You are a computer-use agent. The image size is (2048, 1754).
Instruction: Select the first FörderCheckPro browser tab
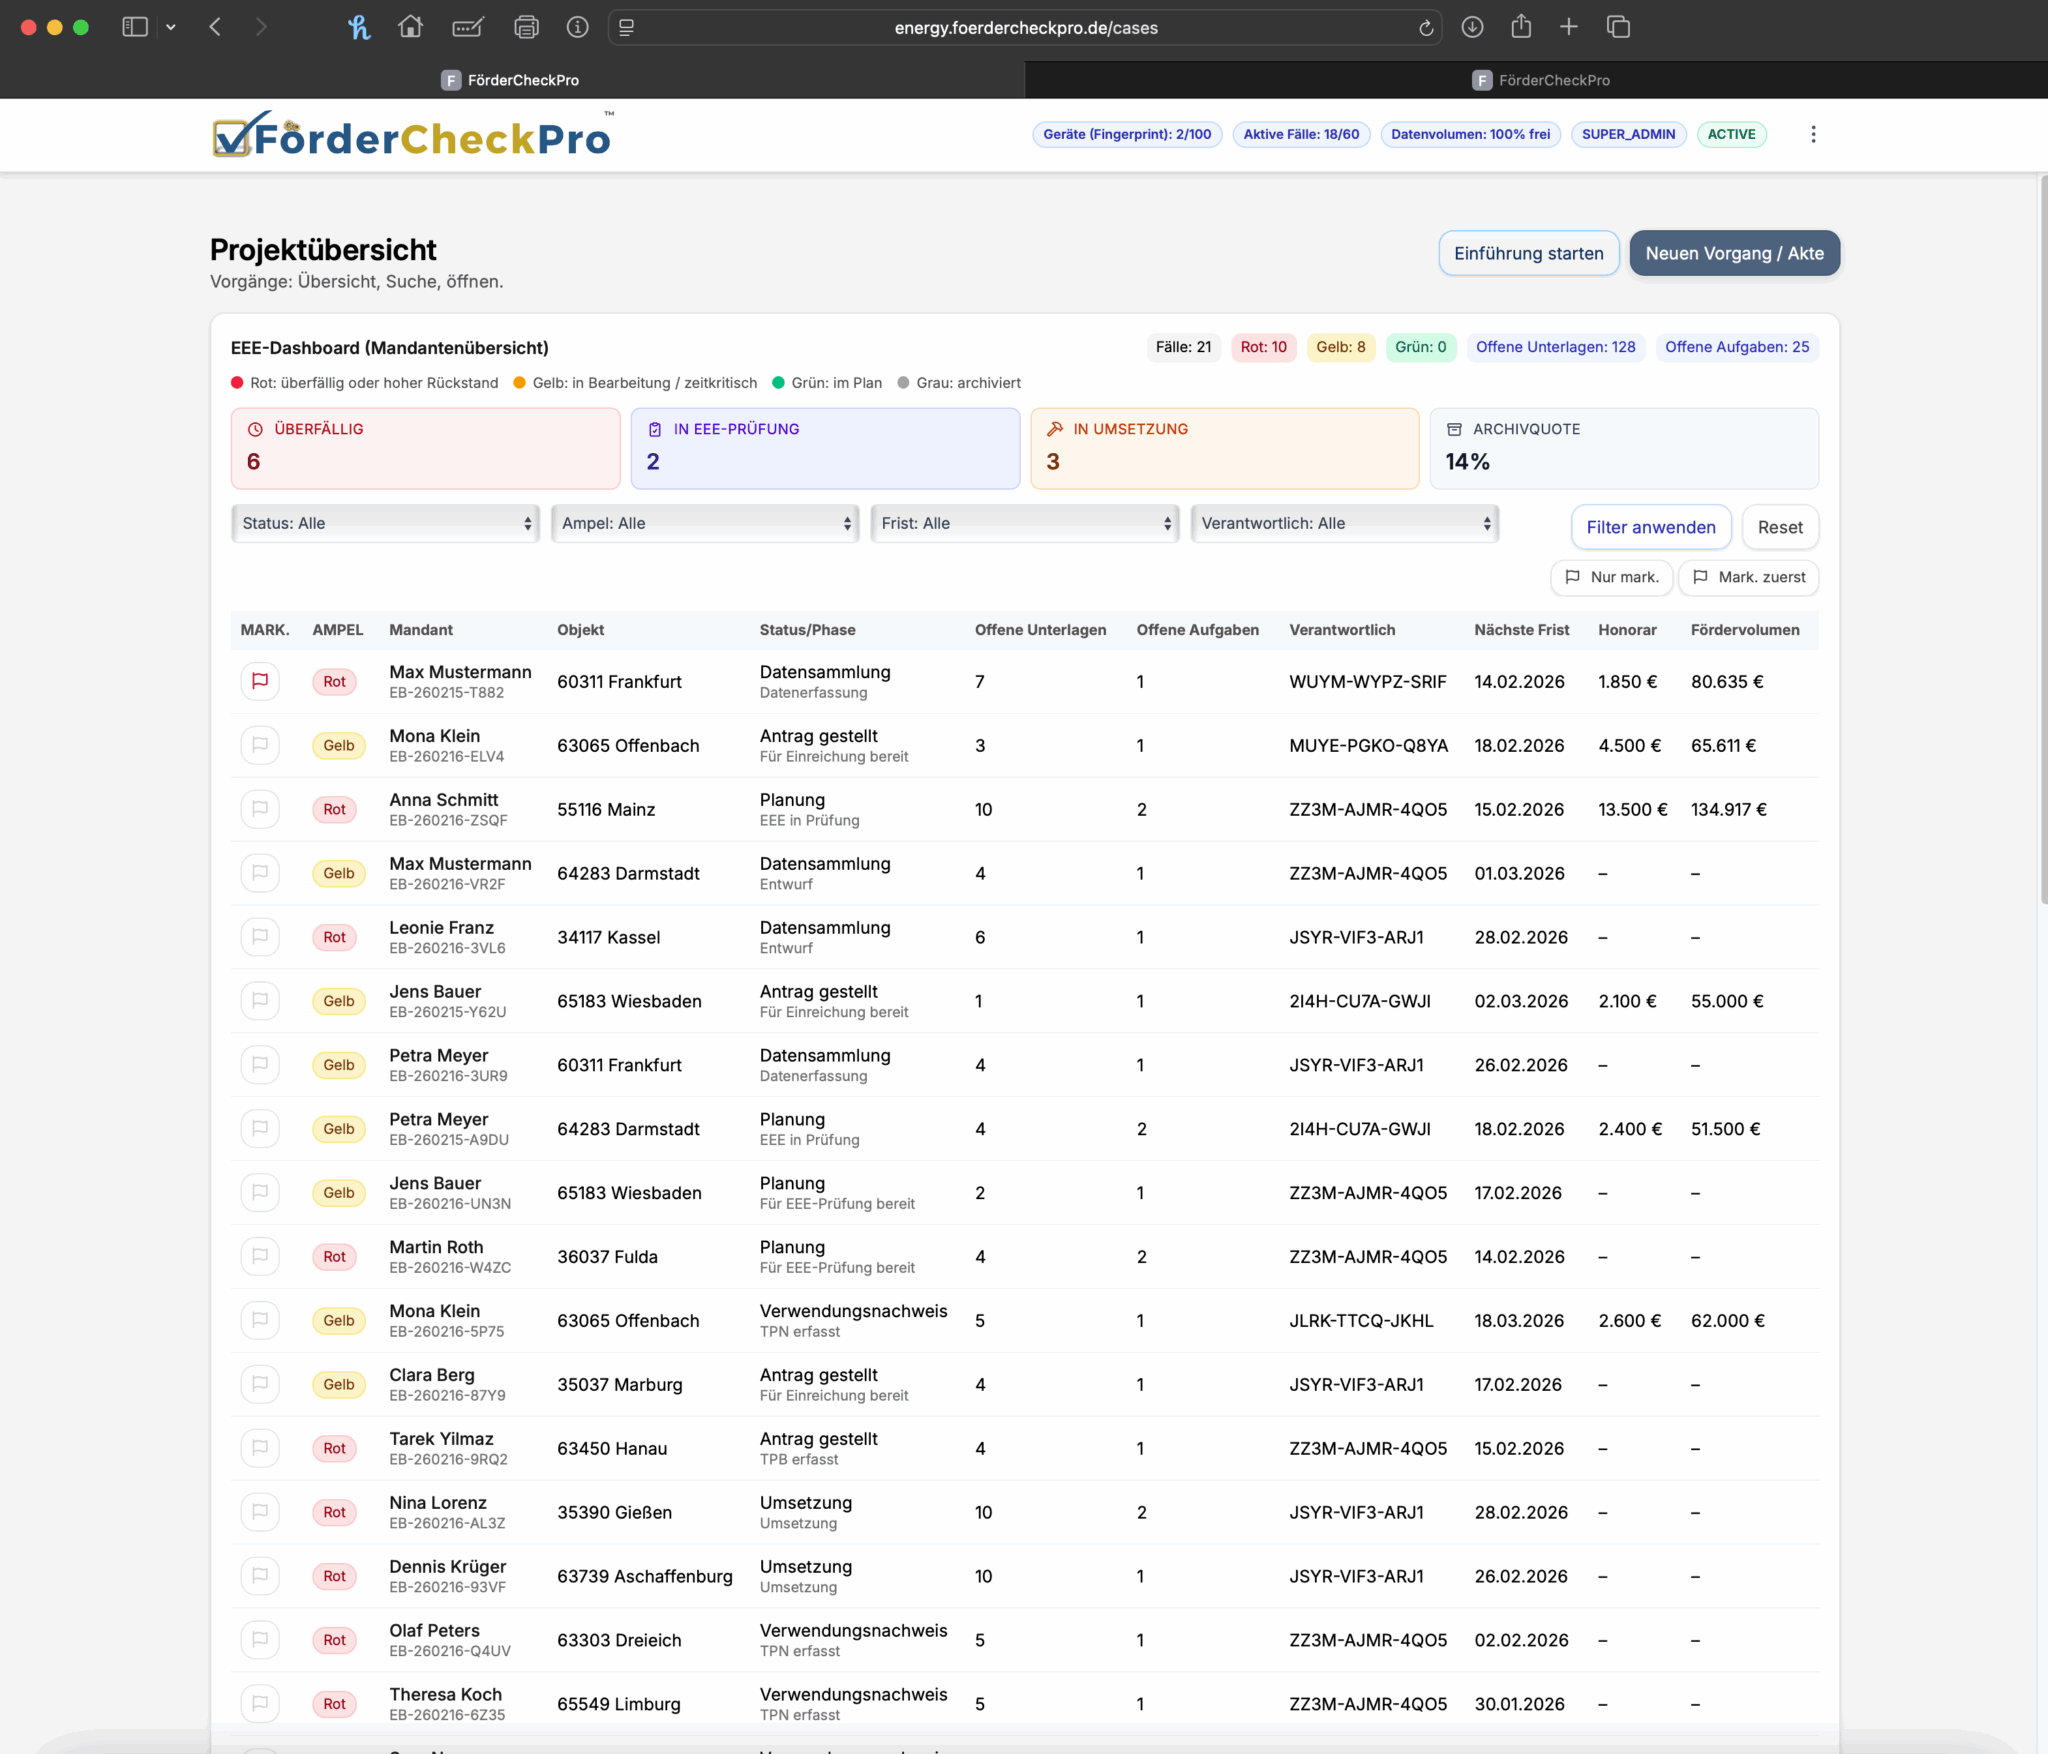coord(511,80)
